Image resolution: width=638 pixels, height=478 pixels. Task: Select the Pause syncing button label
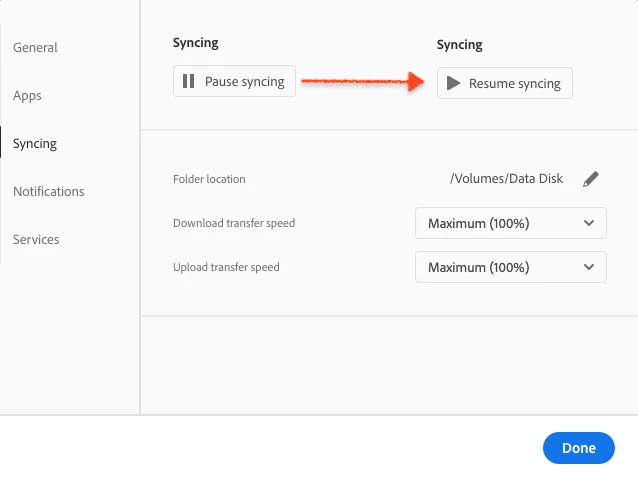[245, 81]
